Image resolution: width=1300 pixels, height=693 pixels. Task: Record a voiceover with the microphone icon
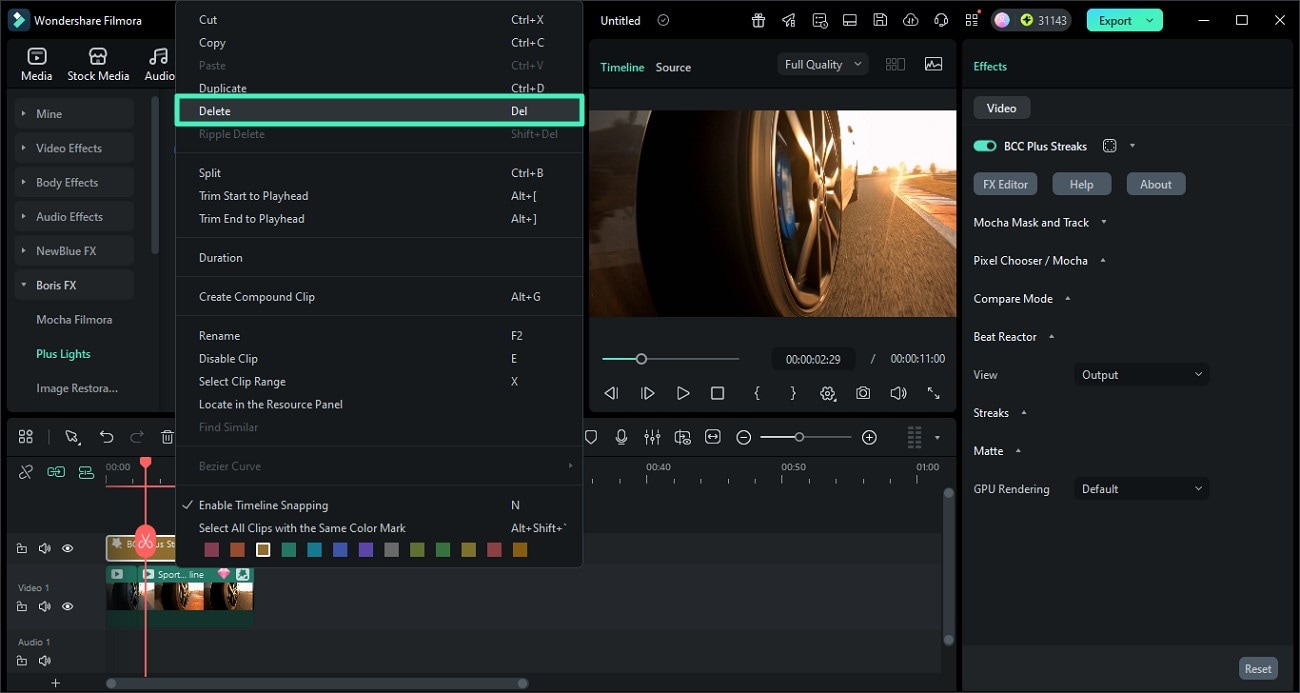[x=620, y=437]
